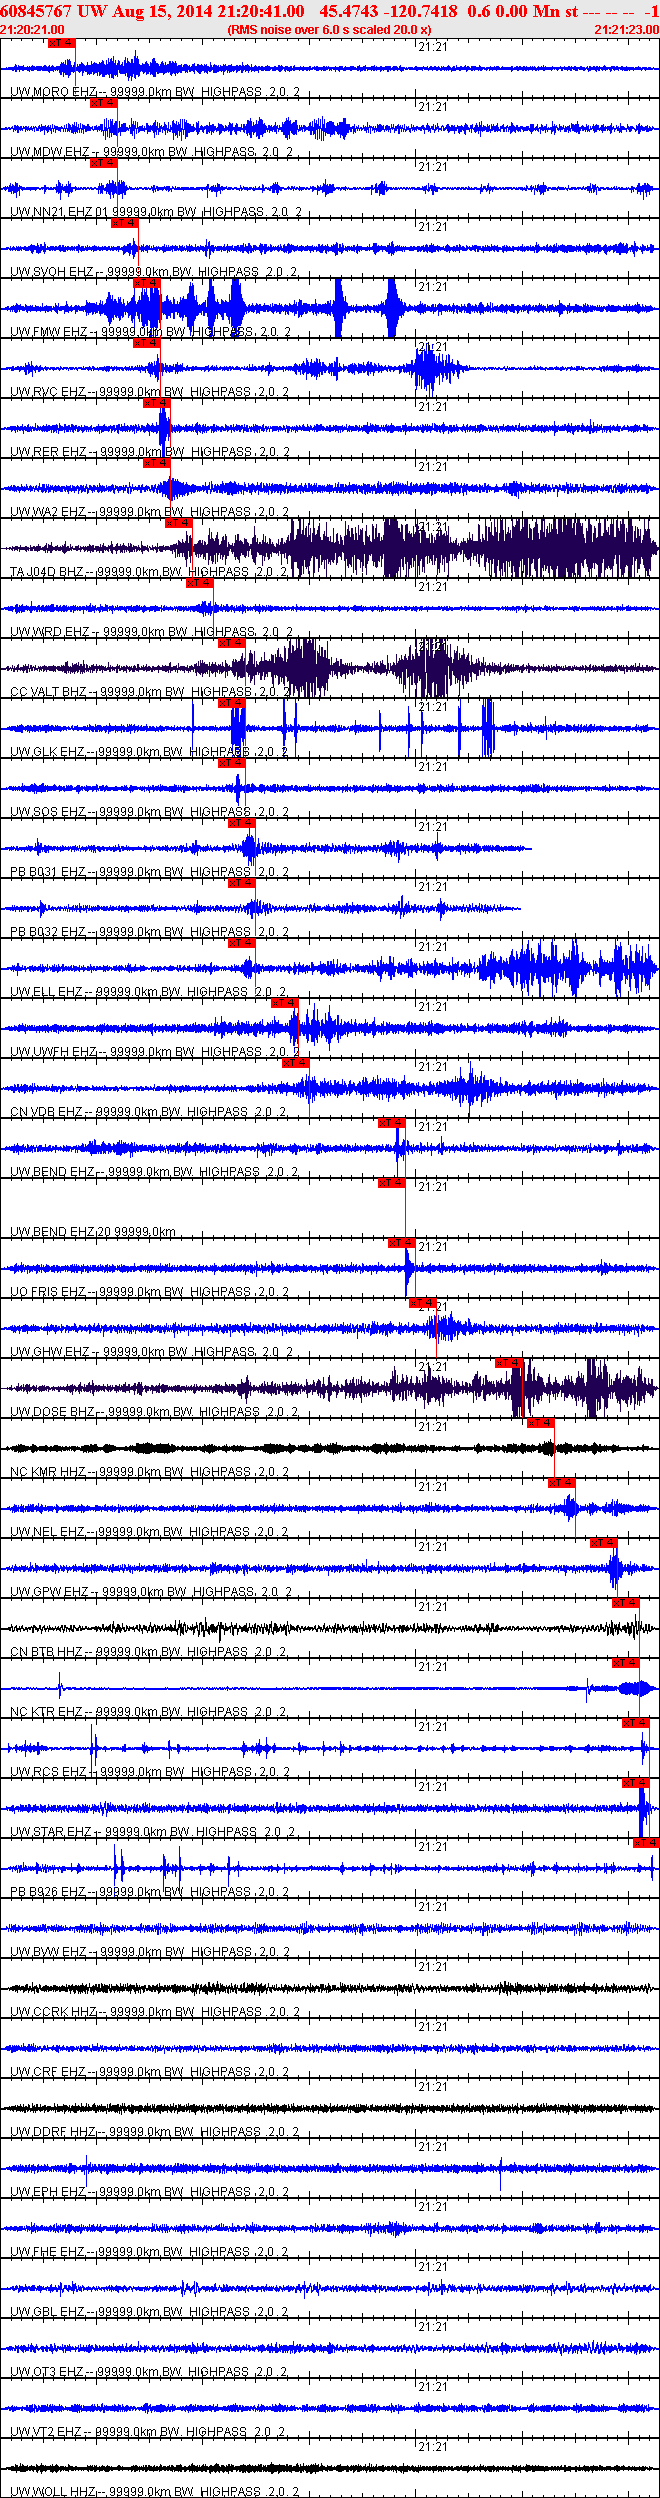Select the pick marker on the PB B032 trace
Screen dimensions: 660x2498
point(242,883)
